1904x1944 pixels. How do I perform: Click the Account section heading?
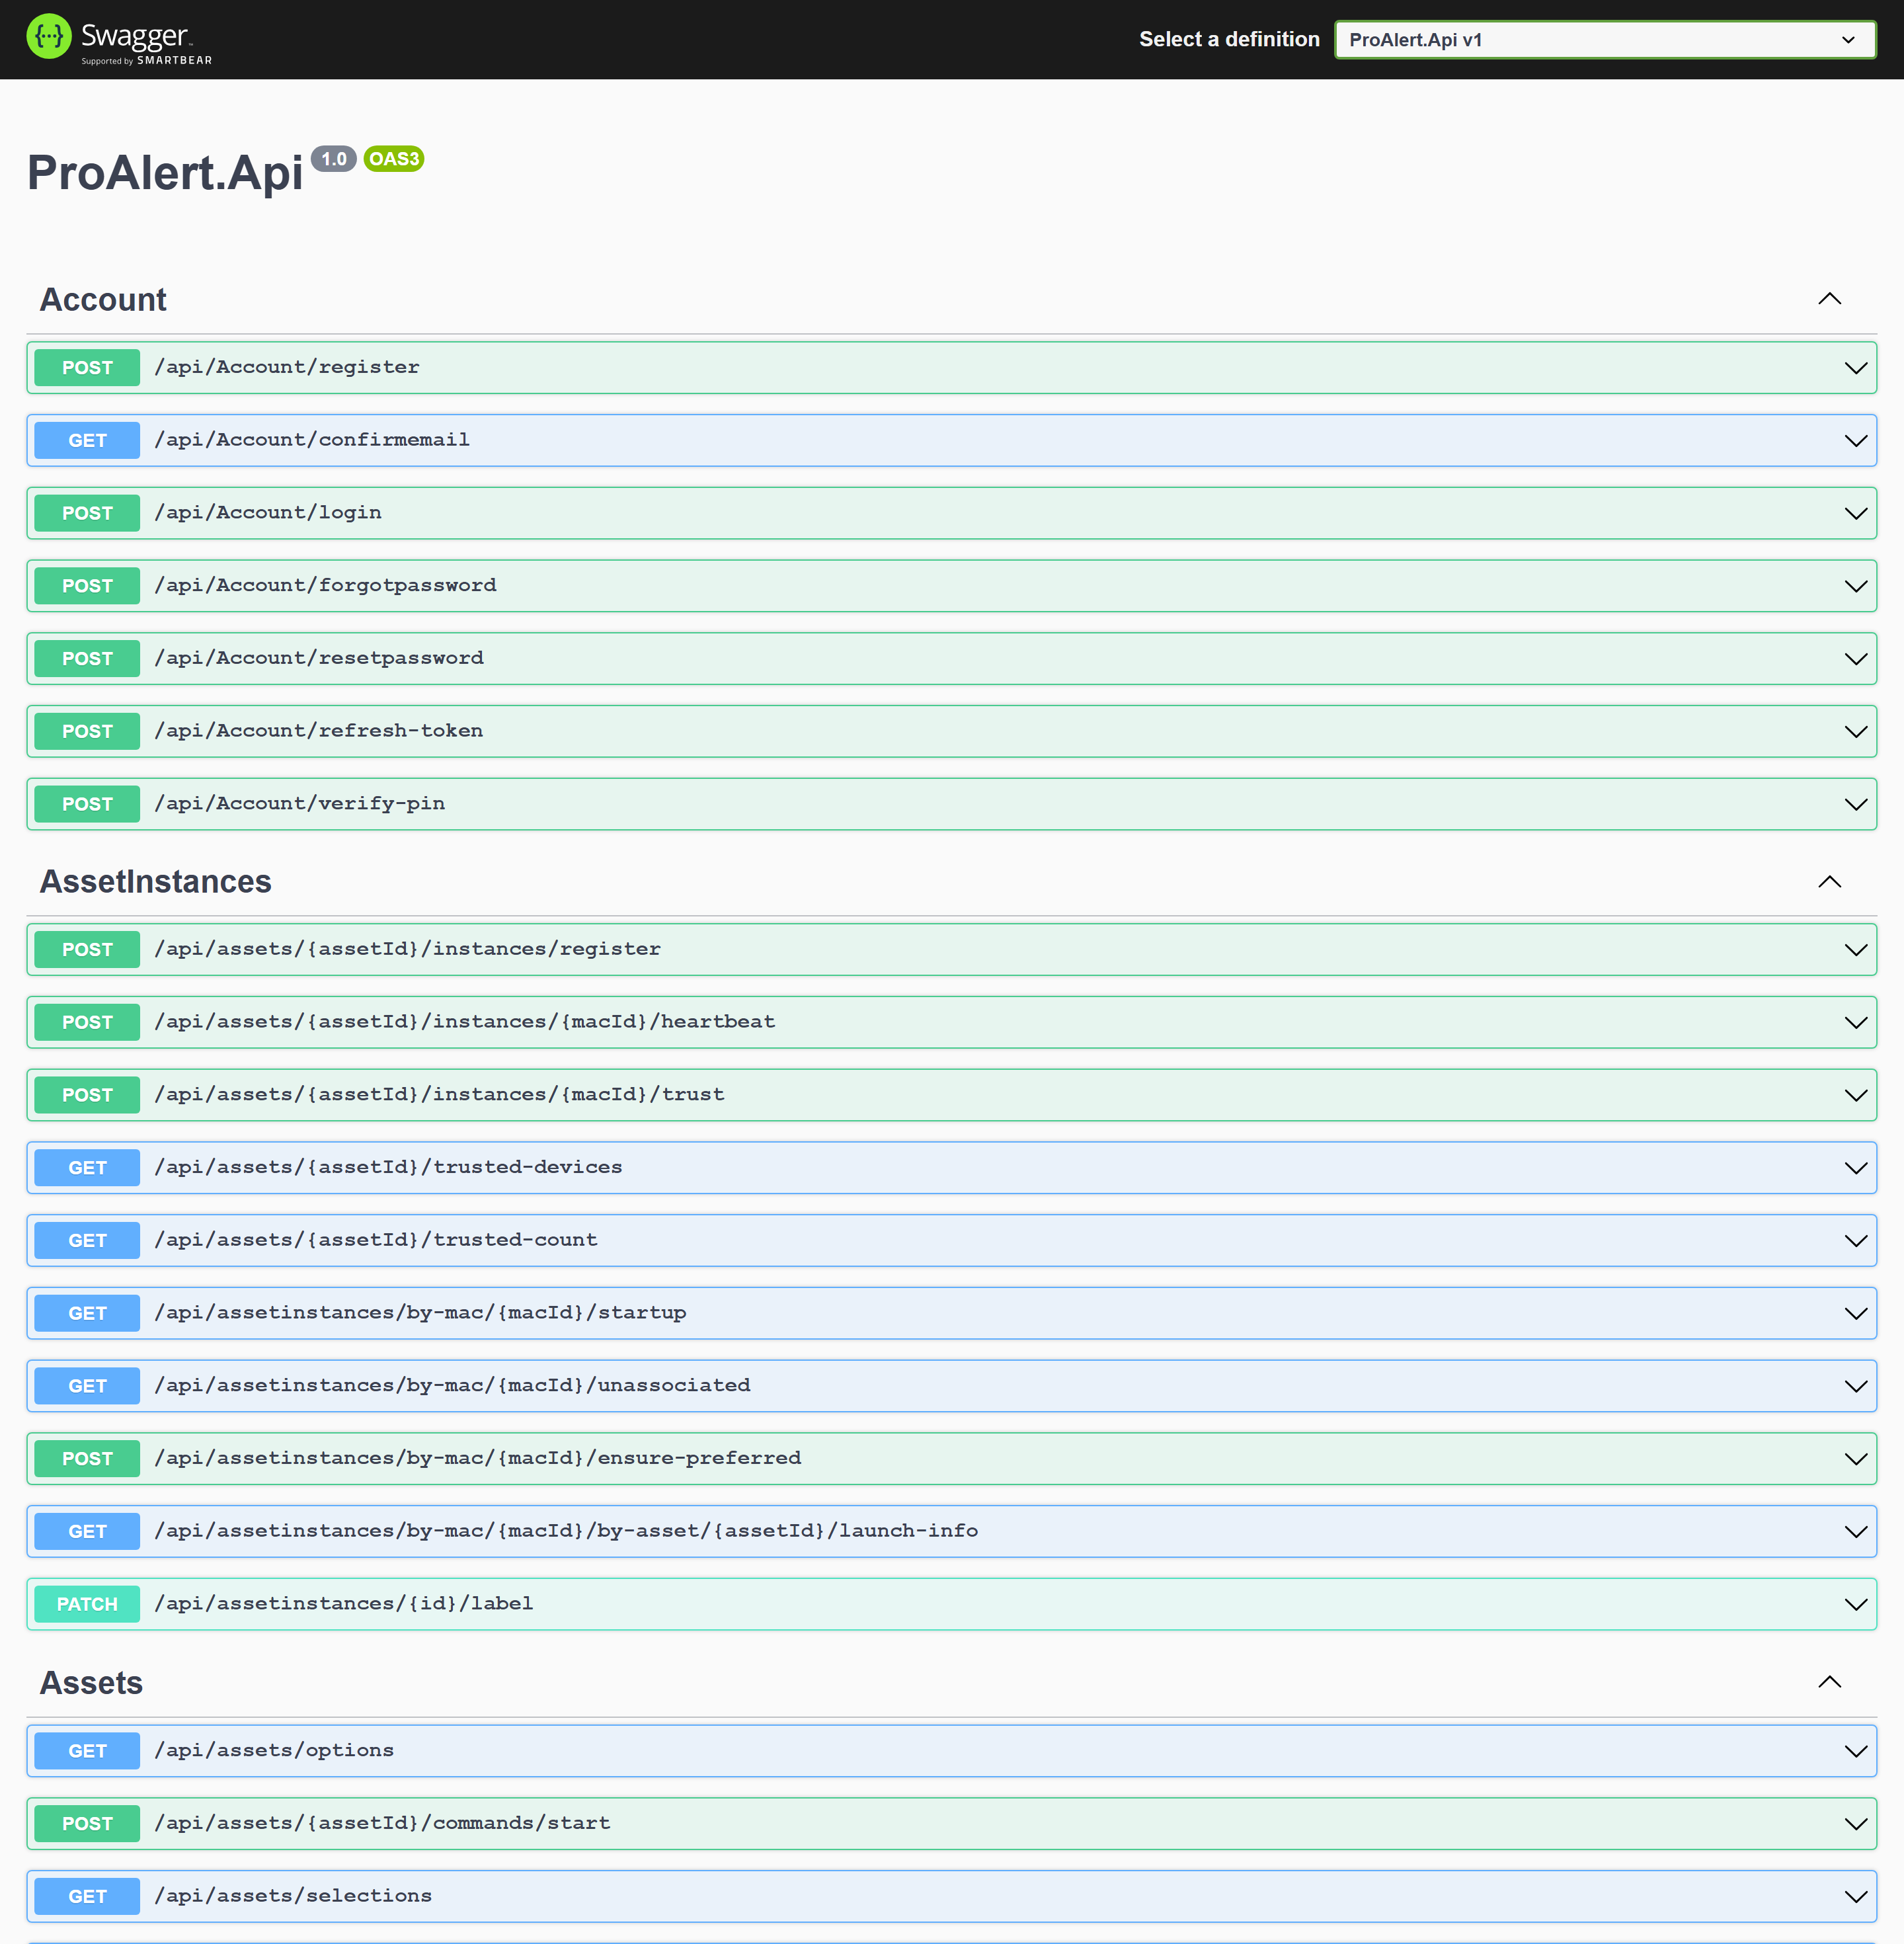coord(103,300)
